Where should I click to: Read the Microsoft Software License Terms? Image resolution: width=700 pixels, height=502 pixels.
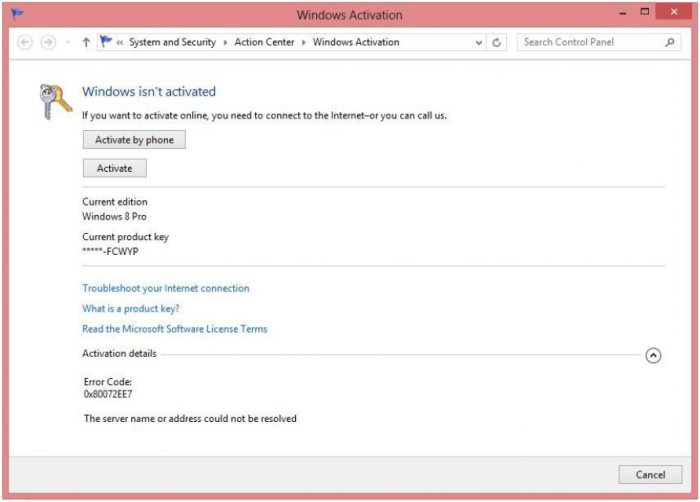175,329
